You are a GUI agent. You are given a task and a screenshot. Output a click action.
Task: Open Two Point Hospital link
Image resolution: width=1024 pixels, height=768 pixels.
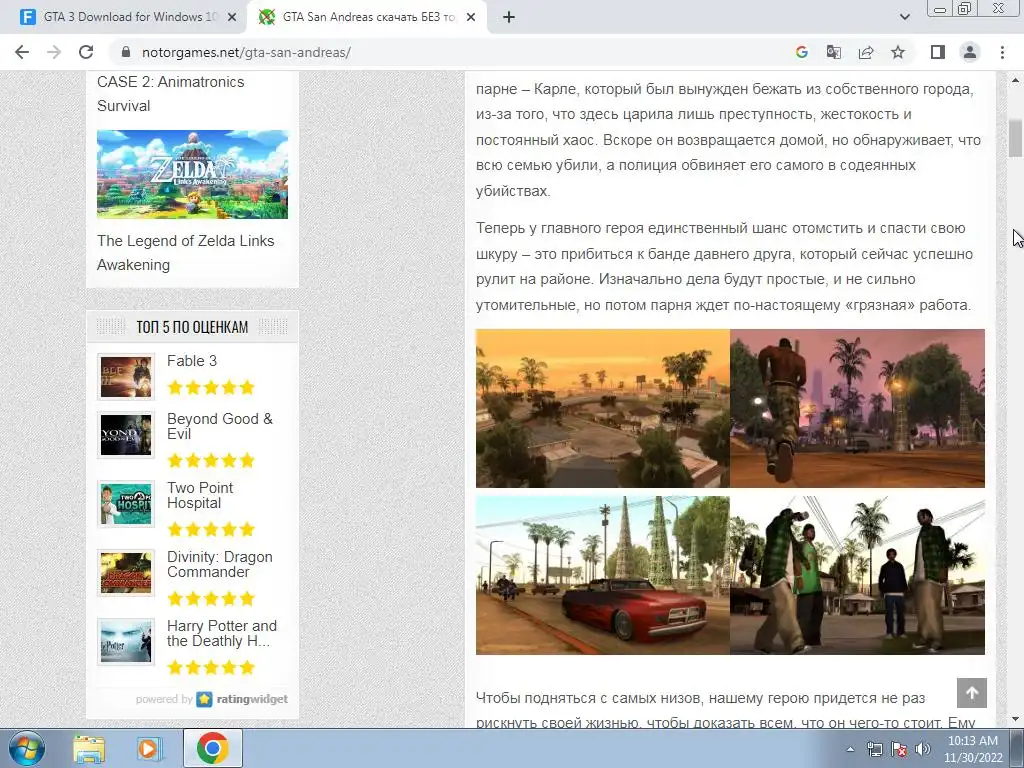pos(200,495)
